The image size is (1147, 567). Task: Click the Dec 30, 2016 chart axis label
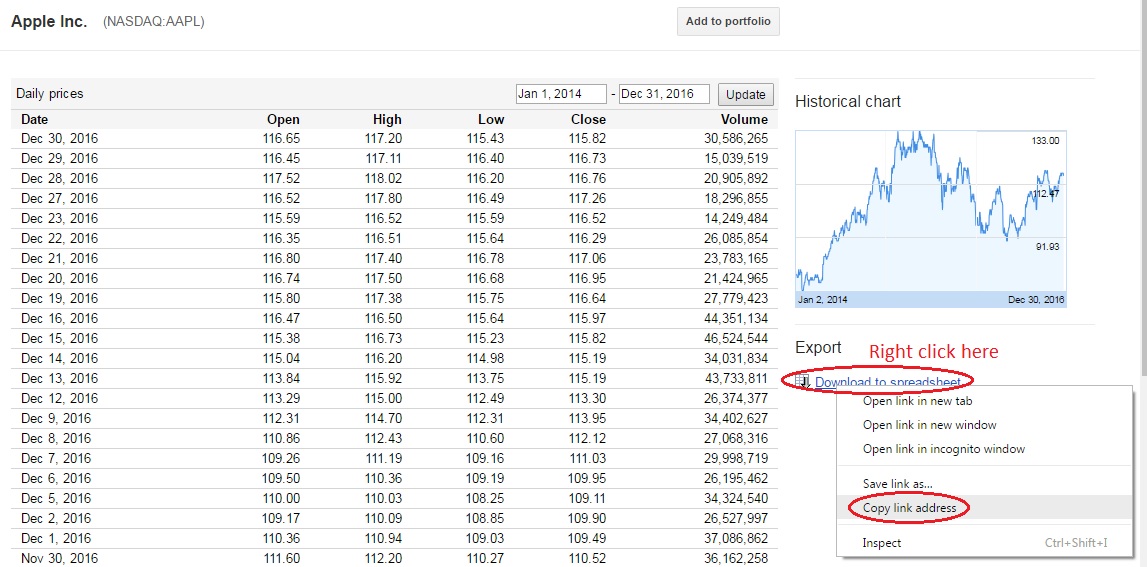coord(1036,300)
